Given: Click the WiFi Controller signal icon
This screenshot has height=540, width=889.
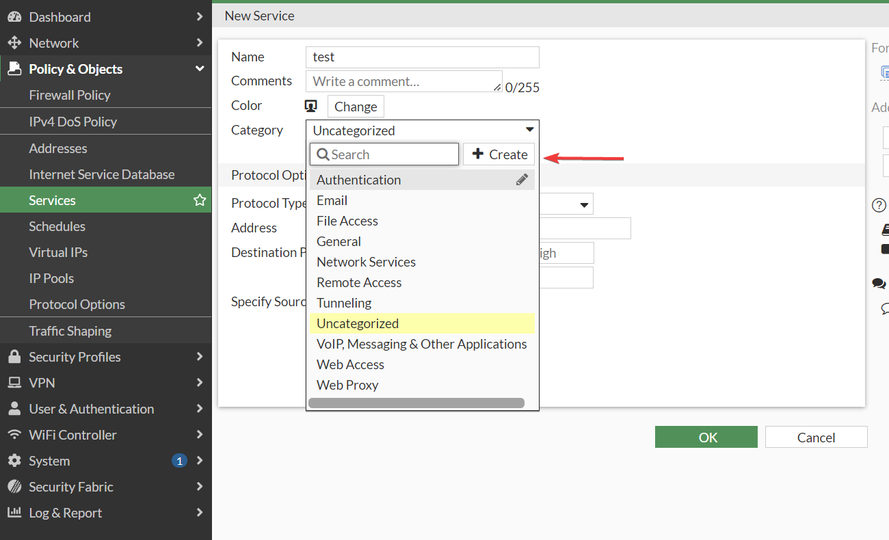Looking at the screenshot, I should point(14,435).
